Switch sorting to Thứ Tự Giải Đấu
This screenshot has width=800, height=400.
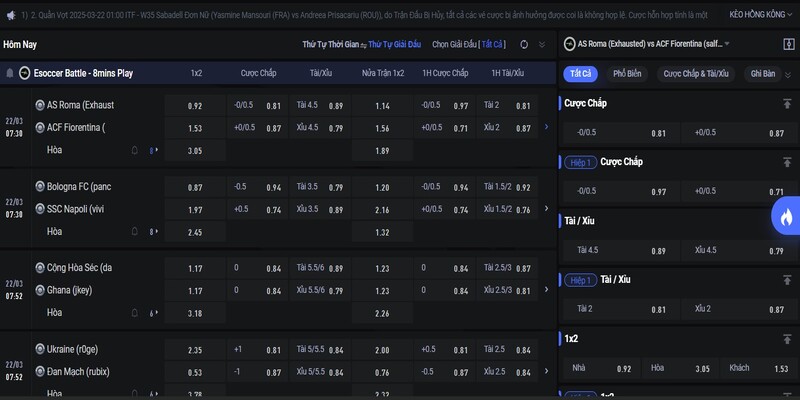[394, 45]
